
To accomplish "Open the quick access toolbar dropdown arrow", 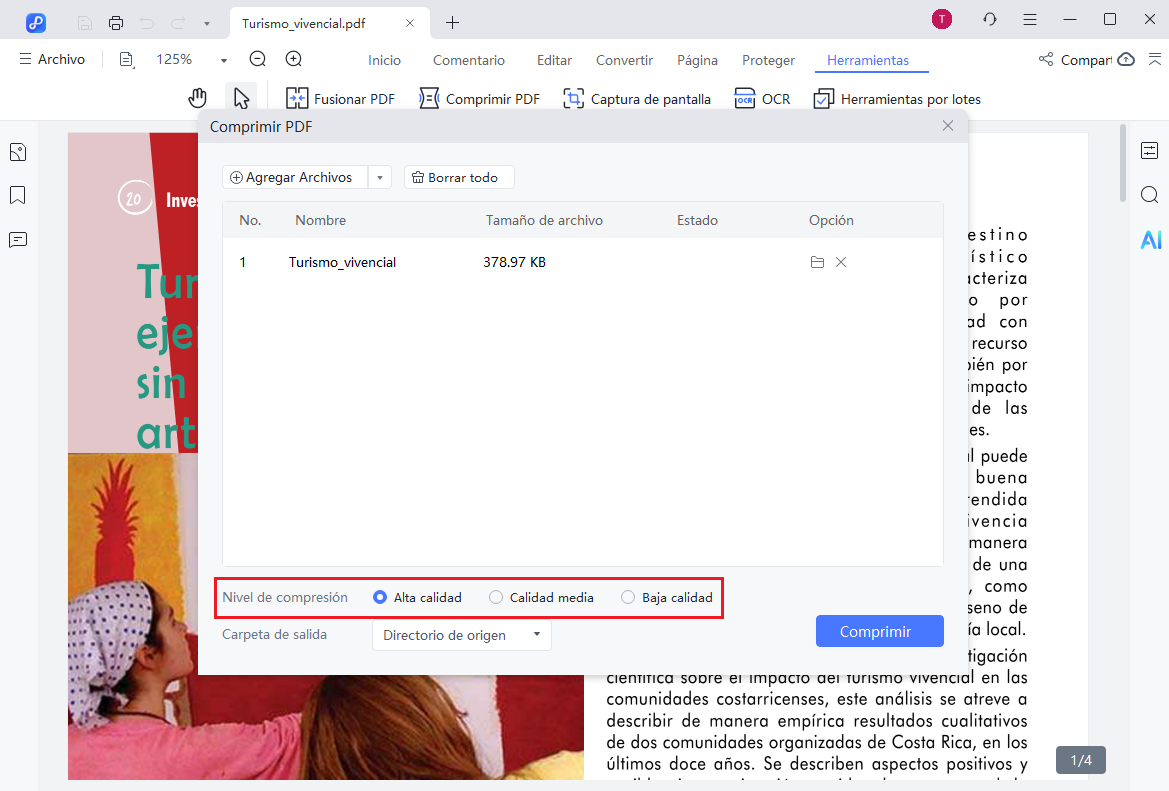I will tap(207, 24).
